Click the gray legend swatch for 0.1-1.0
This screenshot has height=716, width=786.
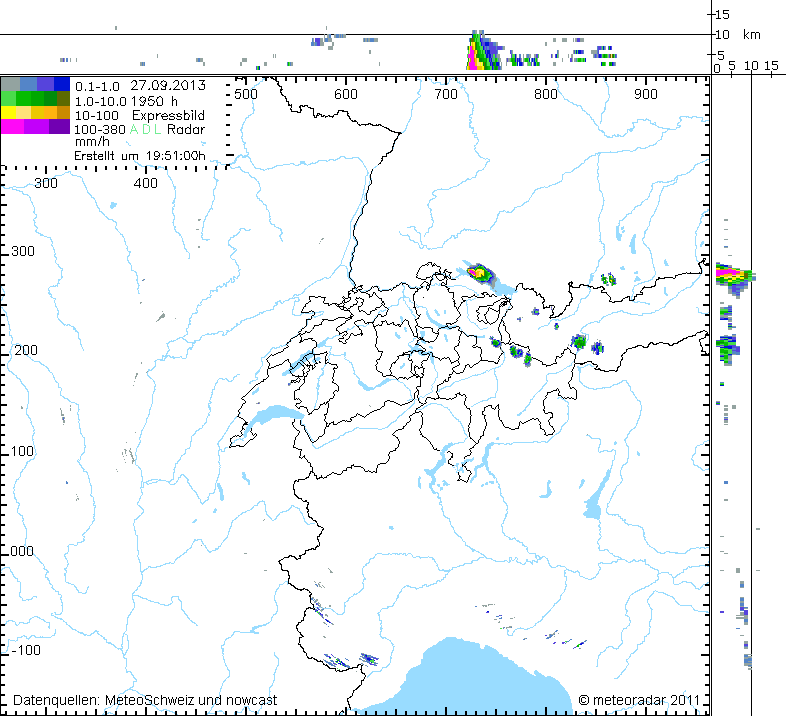pyautogui.click(x=11, y=84)
